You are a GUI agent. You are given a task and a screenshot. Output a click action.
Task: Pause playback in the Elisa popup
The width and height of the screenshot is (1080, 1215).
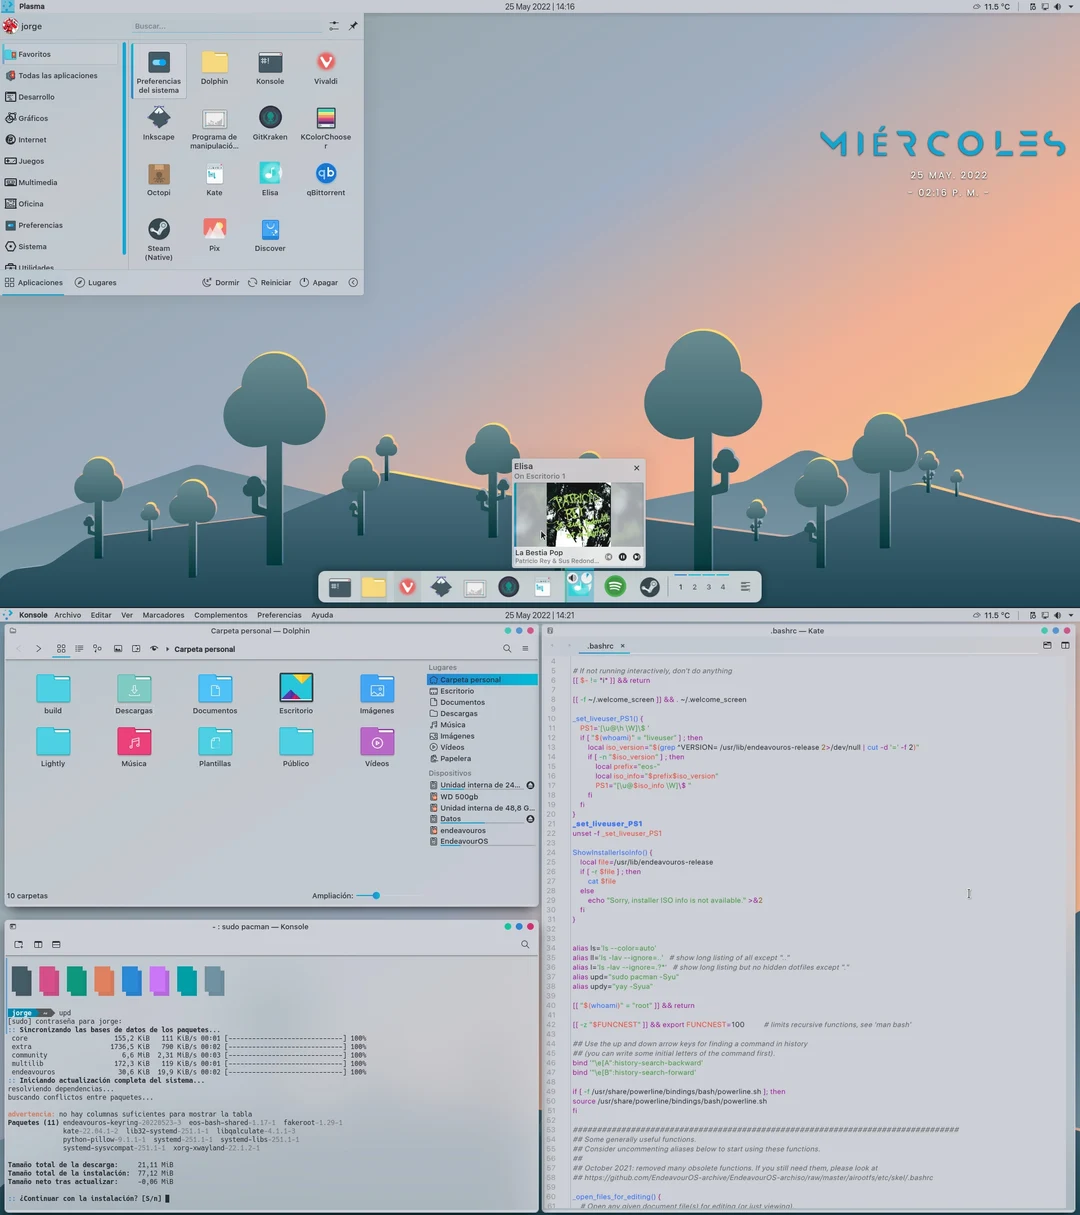pyautogui.click(x=621, y=557)
